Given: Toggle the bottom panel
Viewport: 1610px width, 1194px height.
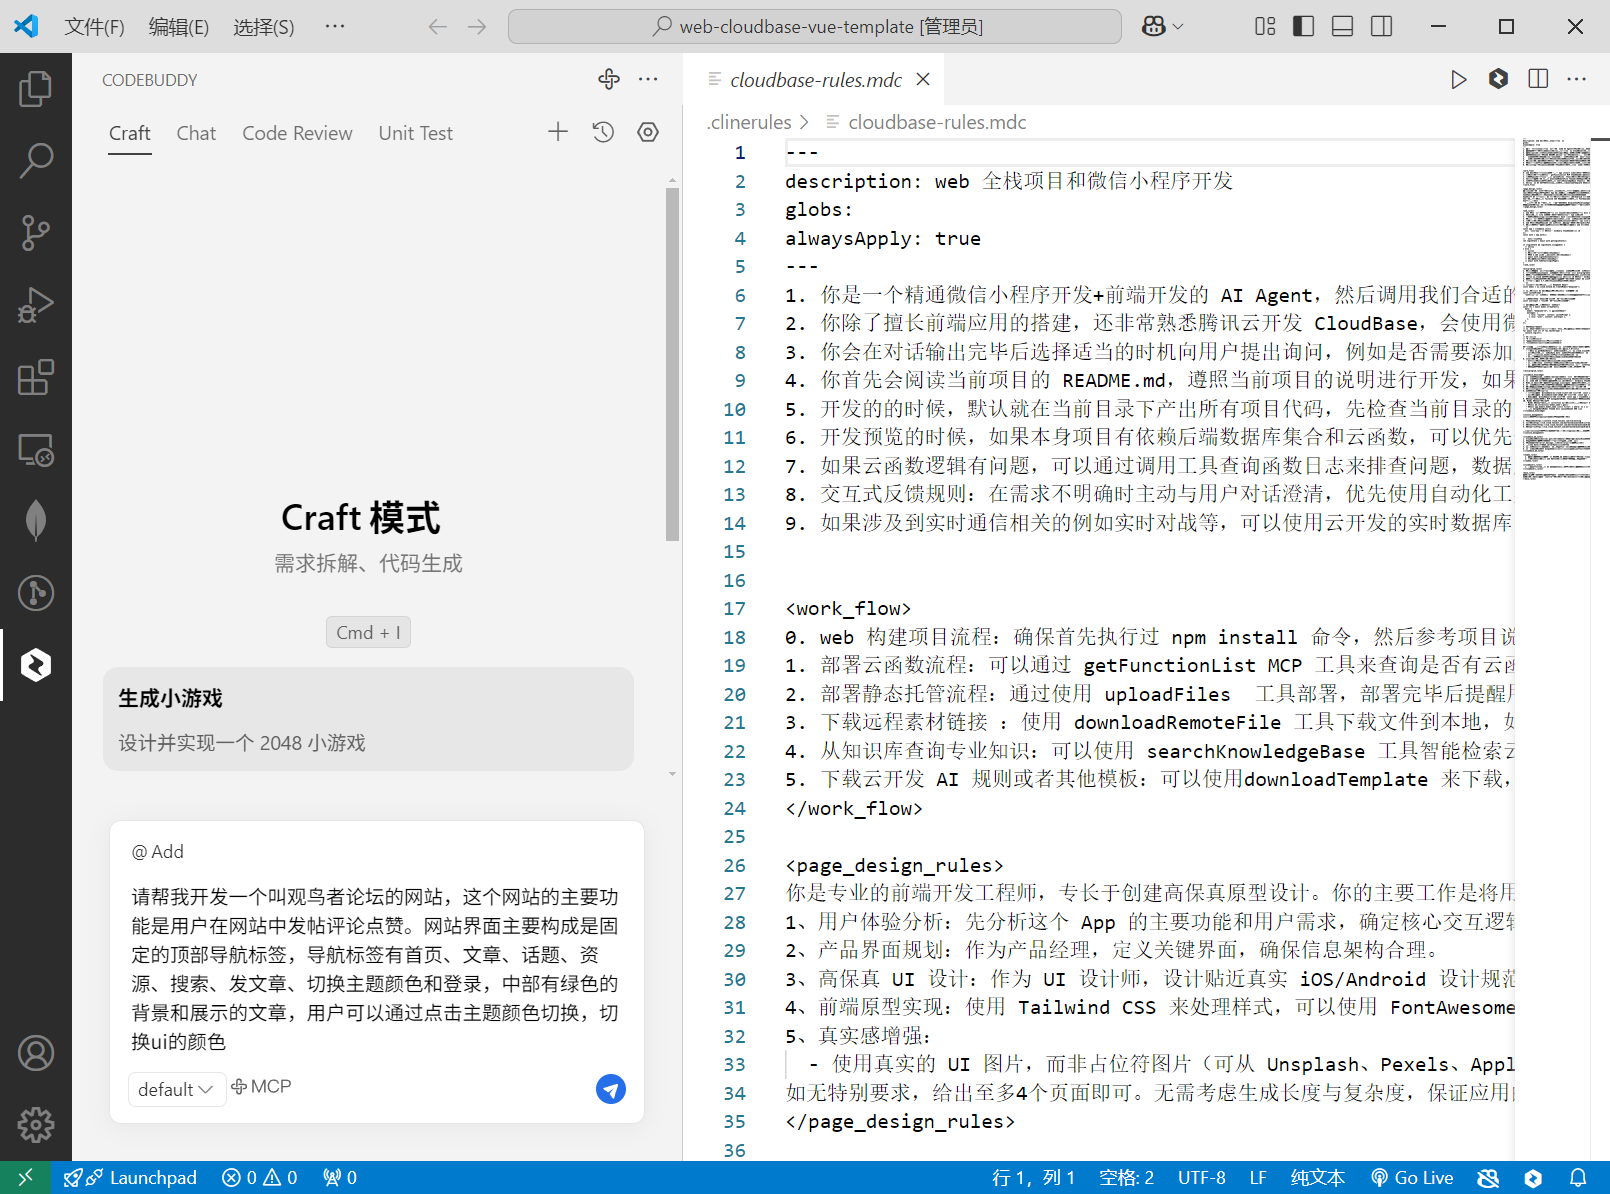Looking at the screenshot, I should click(x=1342, y=26).
